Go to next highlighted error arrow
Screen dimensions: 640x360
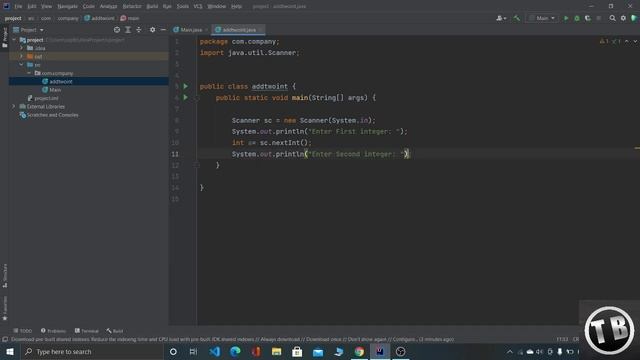(635, 41)
